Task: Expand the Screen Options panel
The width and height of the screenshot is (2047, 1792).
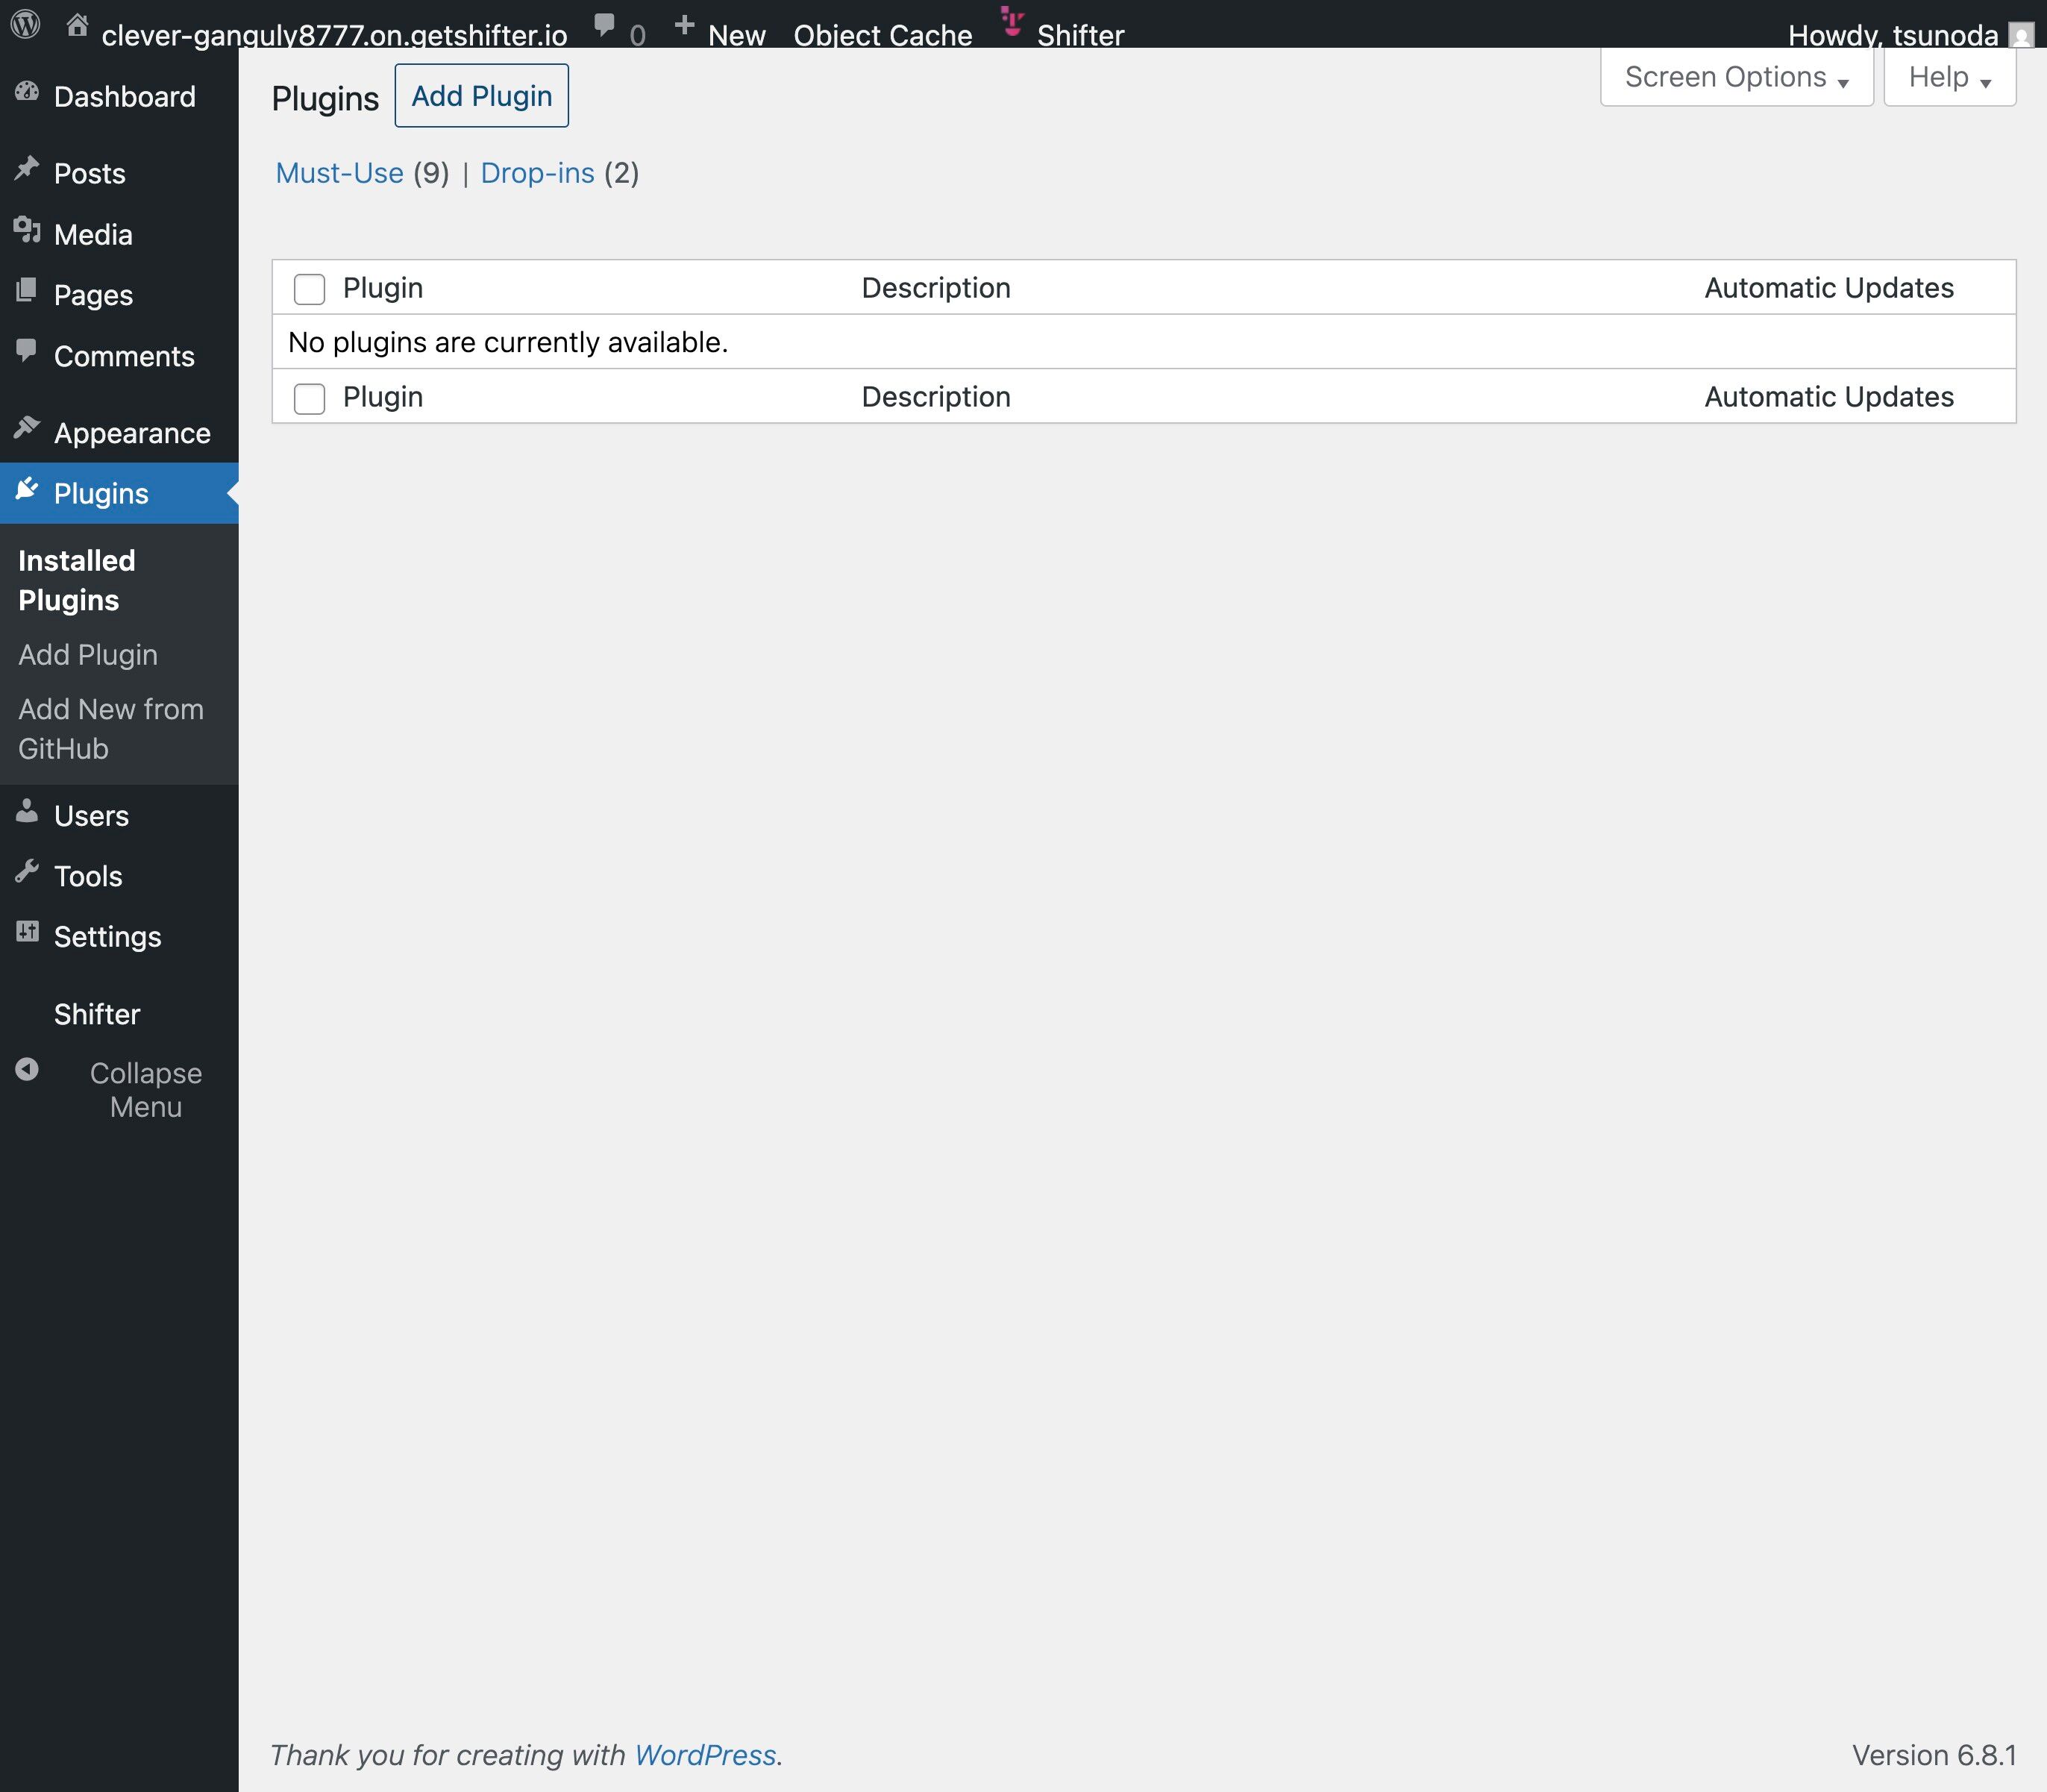Action: 1736,77
